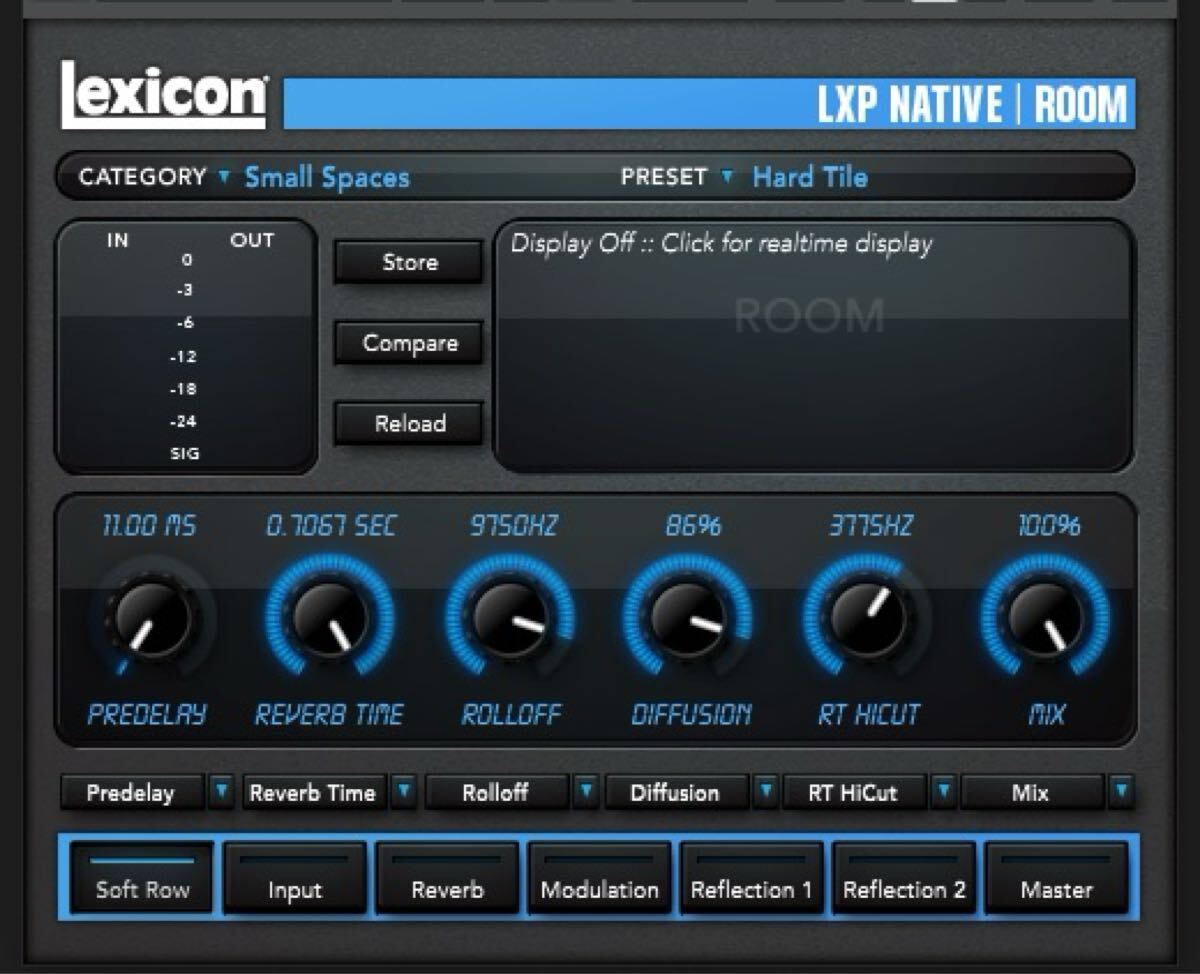Select the Small Spaces category name
This screenshot has width=1200, height=974.
coord(327,178)
